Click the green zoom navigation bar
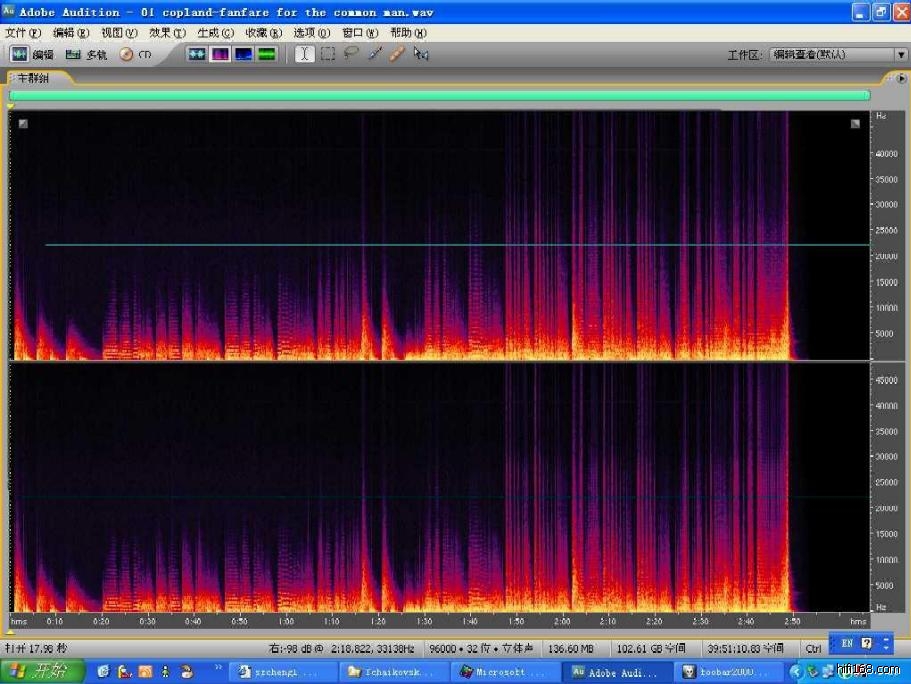The height and width of the screenshot is (684, 911). (x=439, y=95)
